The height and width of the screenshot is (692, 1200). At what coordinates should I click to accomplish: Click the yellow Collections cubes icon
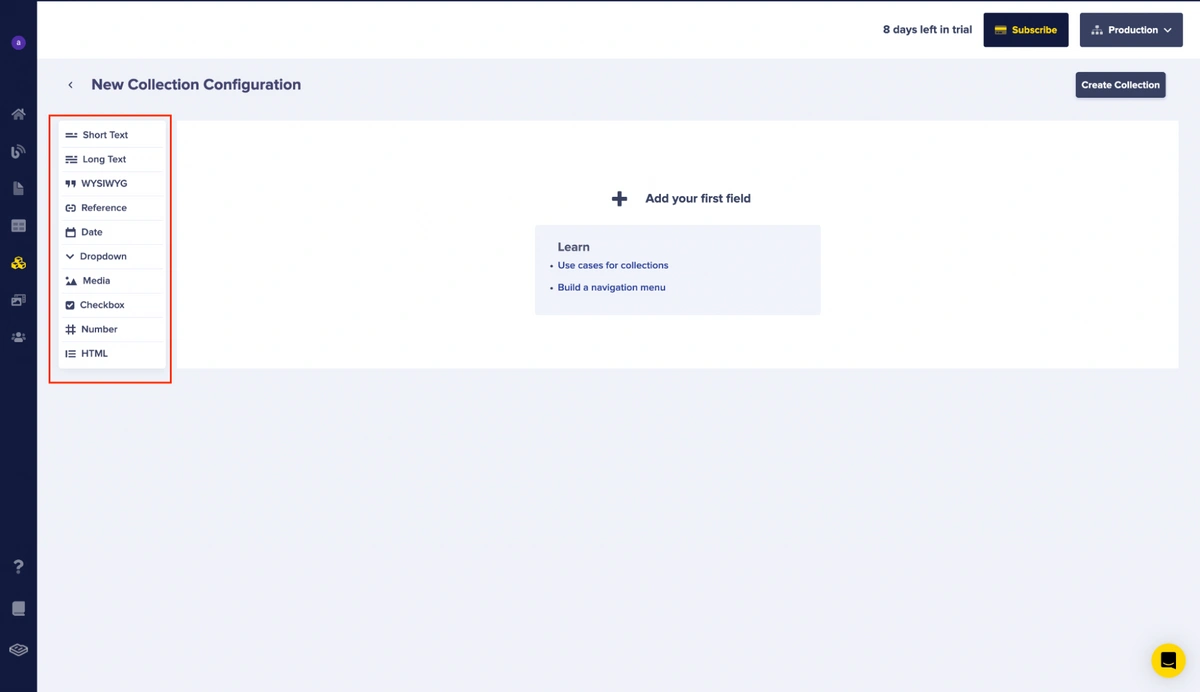point(18,263)
